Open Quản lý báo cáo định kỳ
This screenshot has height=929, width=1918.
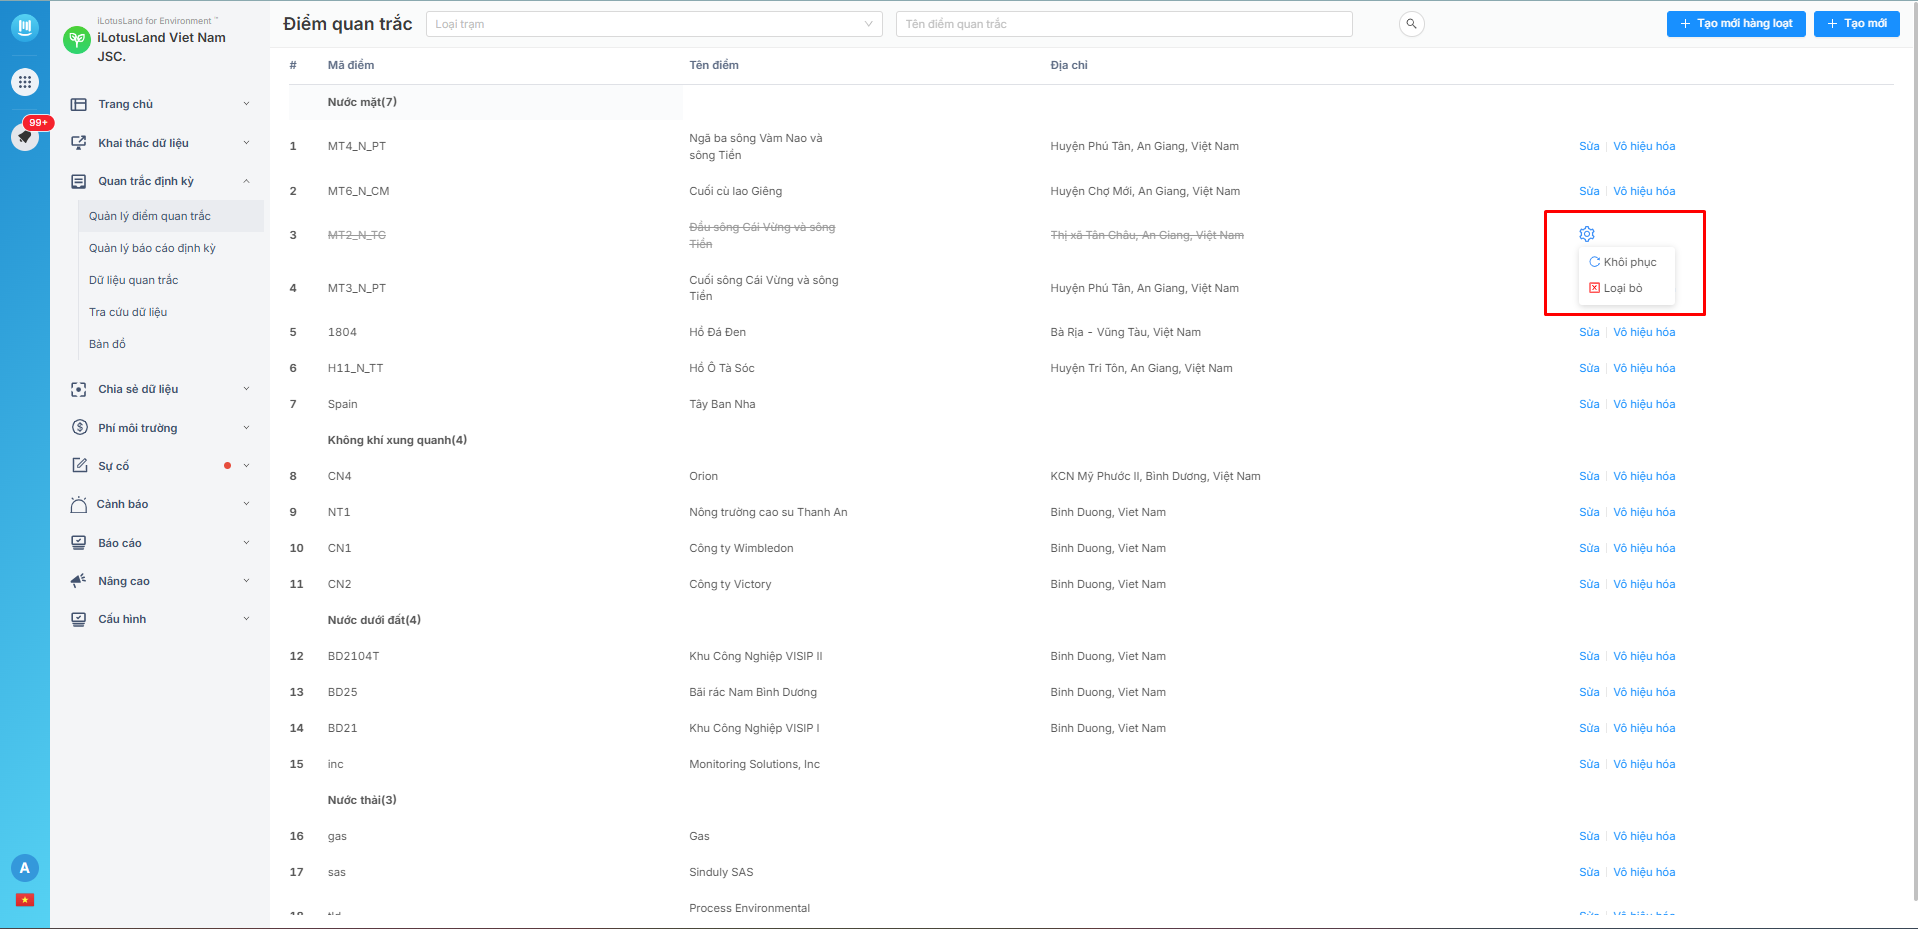[x=152, y=248]
